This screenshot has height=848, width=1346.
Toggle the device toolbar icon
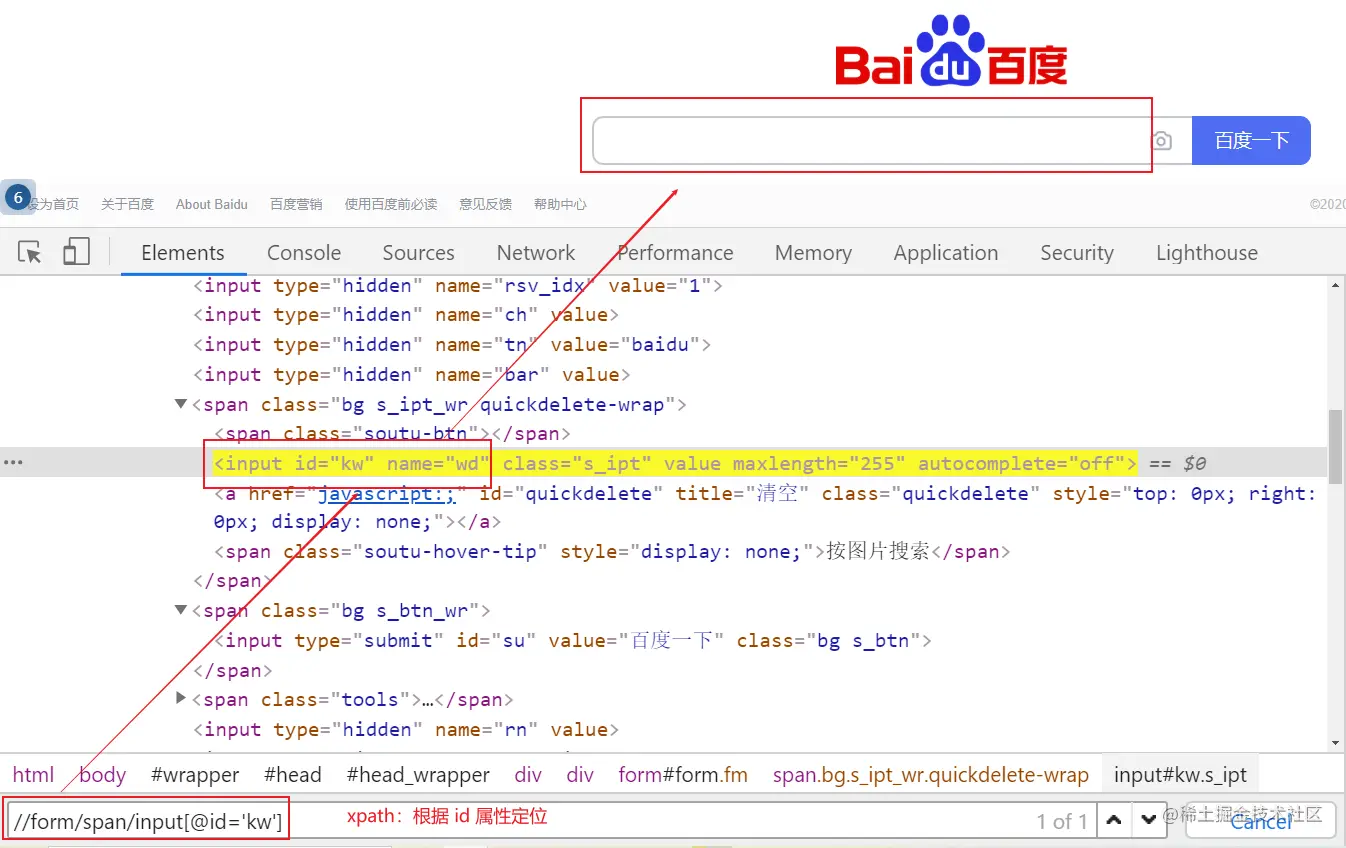tap(76, 252)
